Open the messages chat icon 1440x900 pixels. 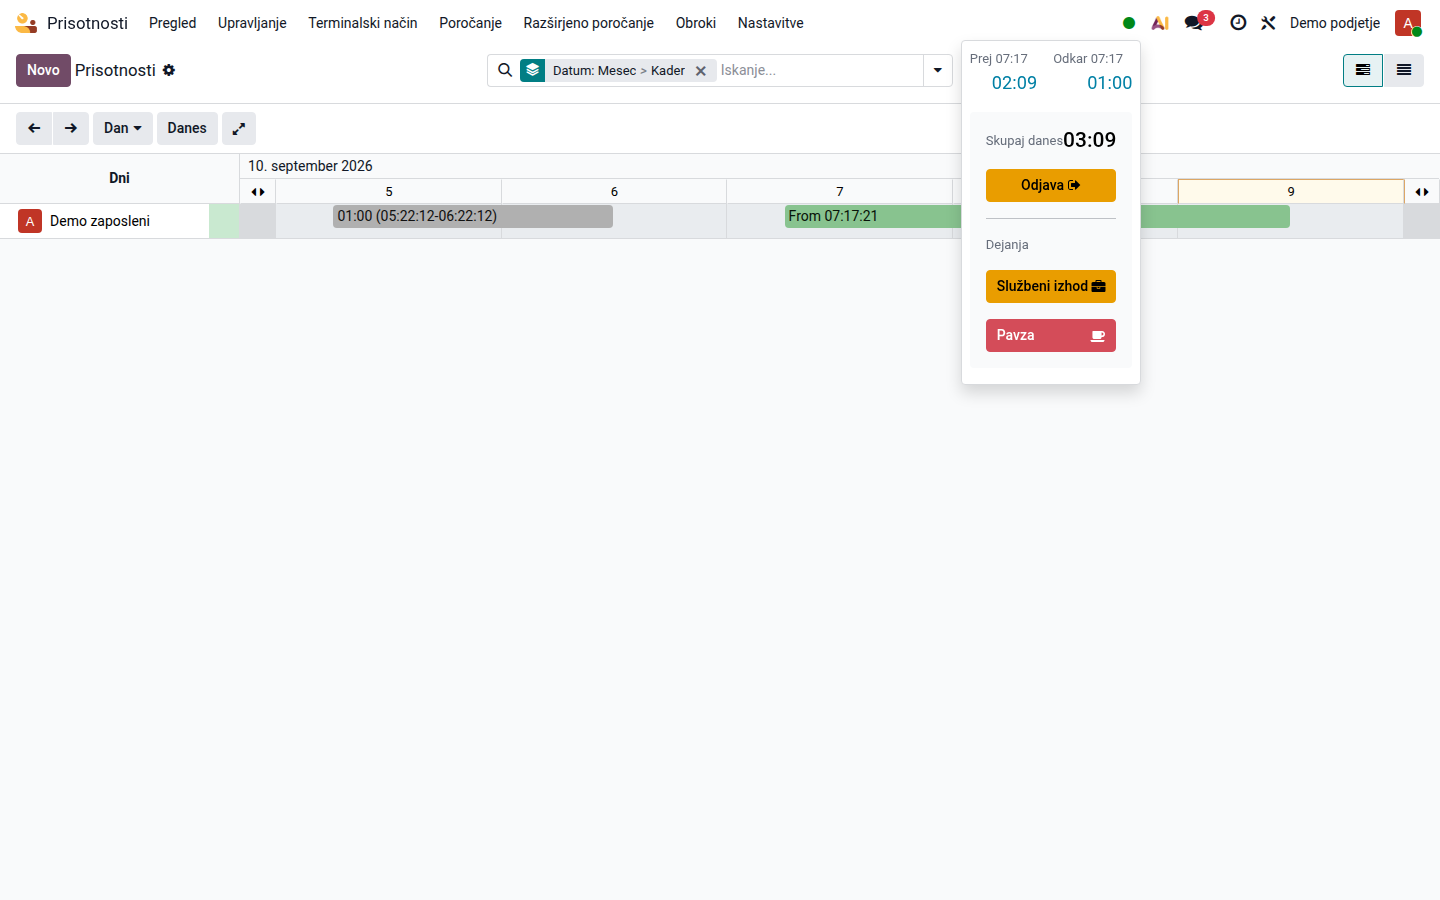(1195, 23)
